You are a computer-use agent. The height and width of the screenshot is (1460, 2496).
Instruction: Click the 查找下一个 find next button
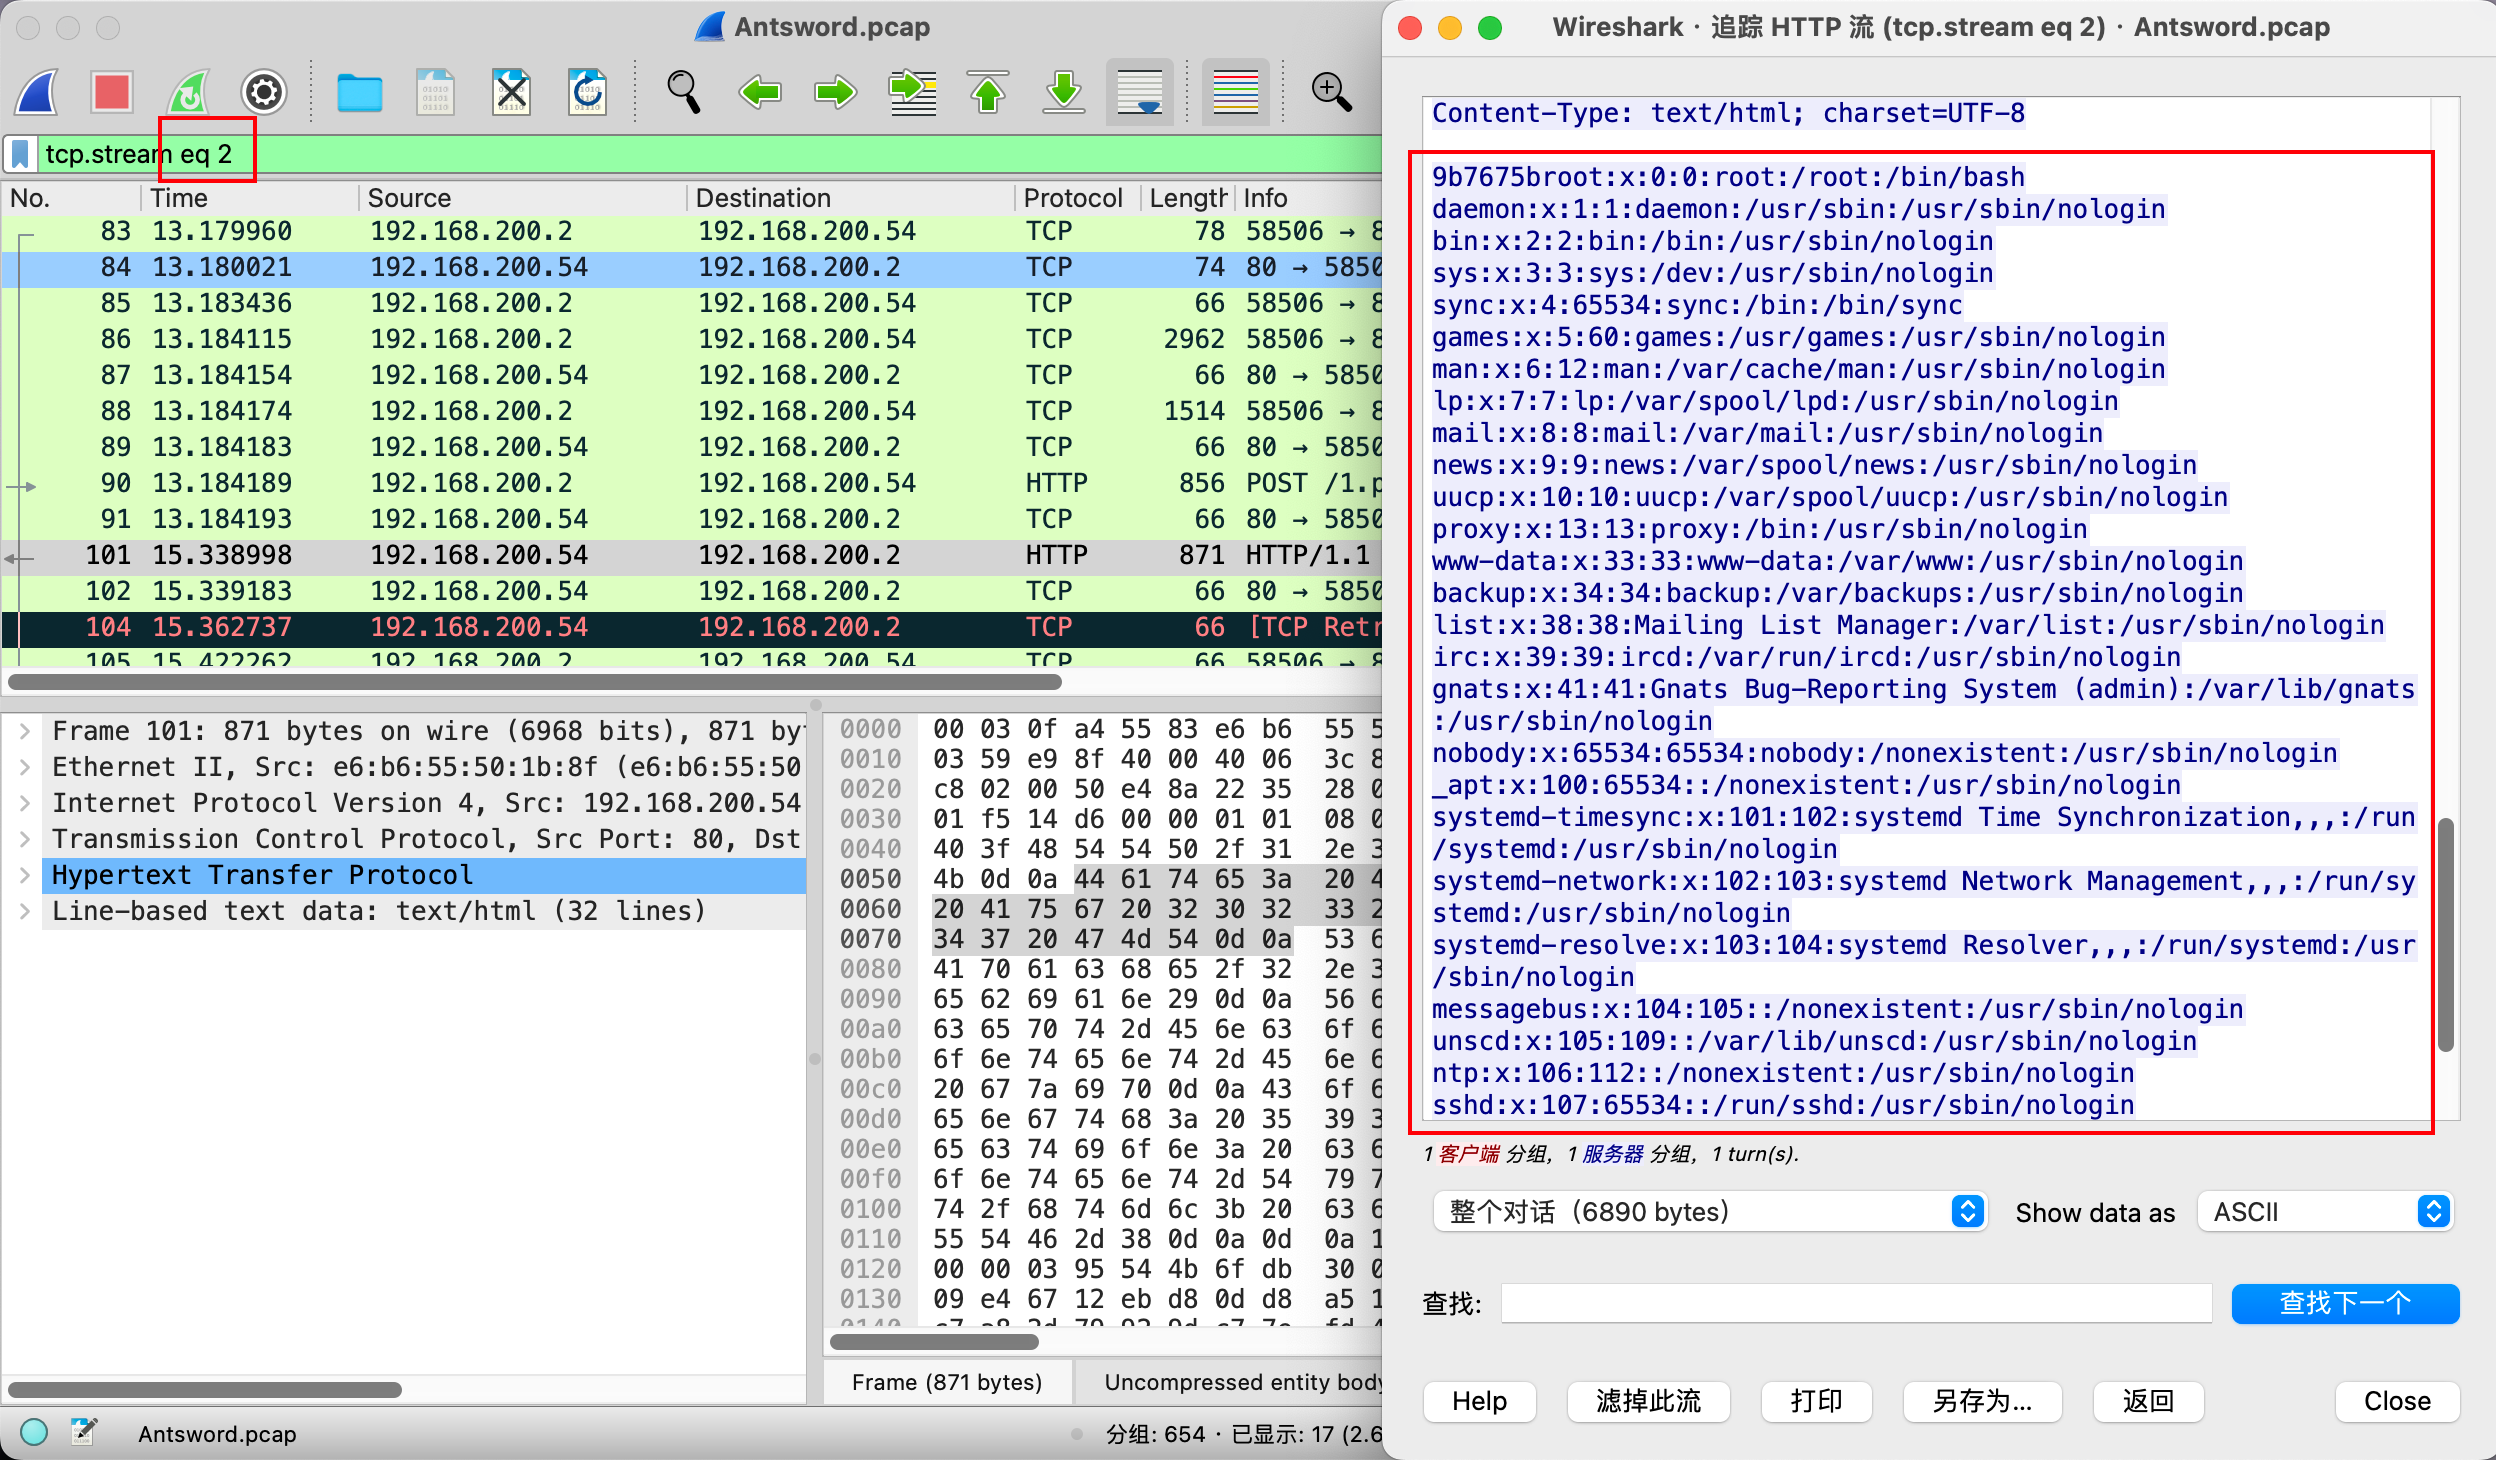(x=2345, y=1303)
